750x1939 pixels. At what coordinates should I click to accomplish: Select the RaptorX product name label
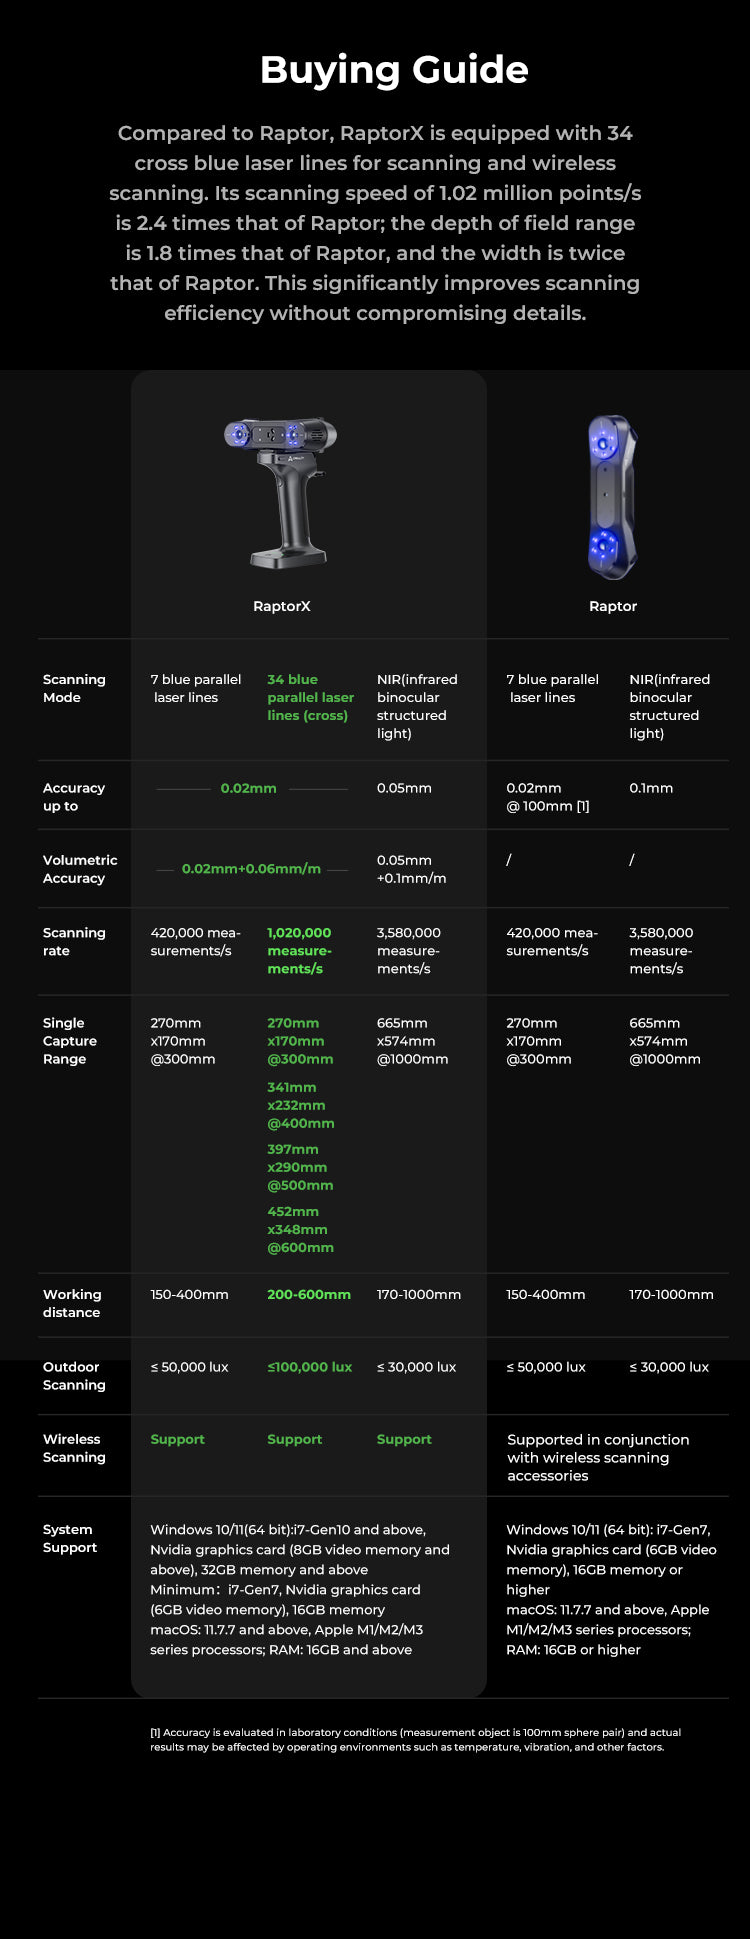pyautogui.click(x=282, y=606)
